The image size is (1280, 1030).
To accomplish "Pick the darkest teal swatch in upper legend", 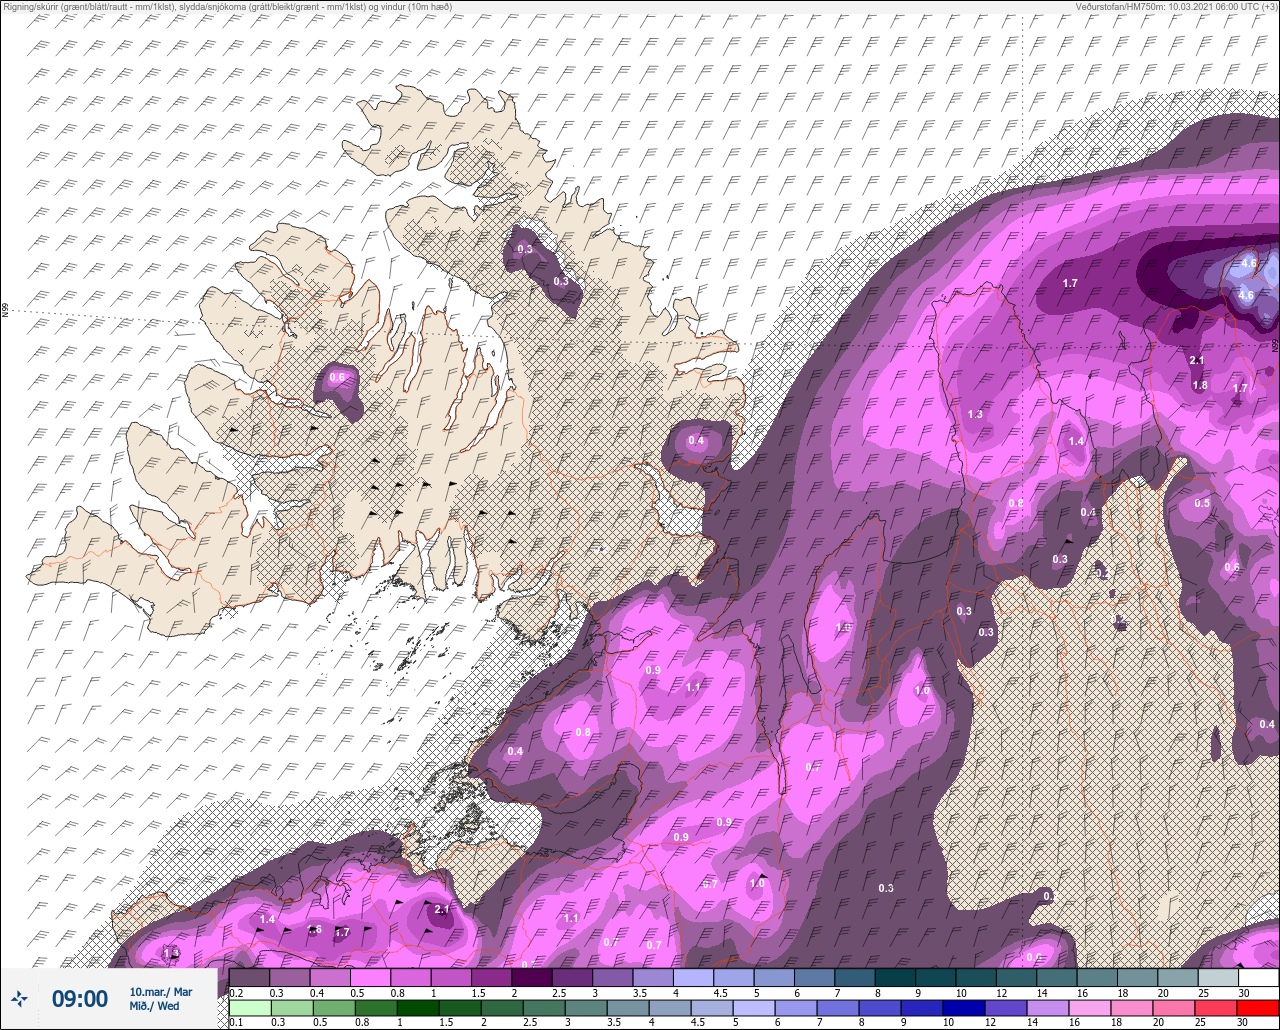I will tap(895, 977).
